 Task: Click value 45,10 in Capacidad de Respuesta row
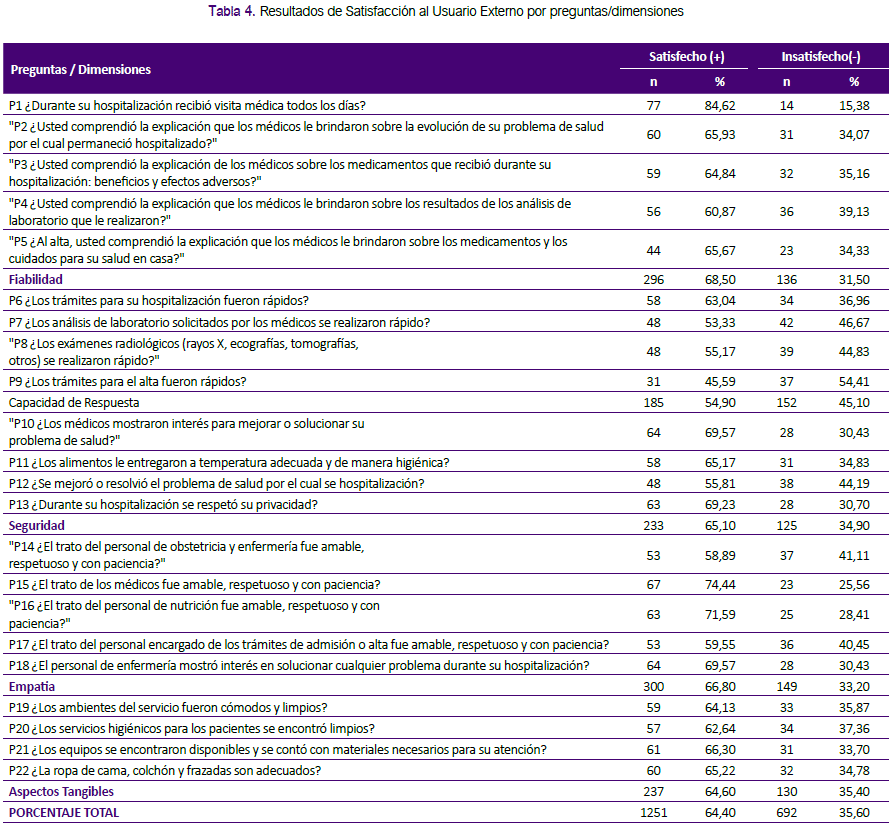pyautogui.click(x=854, y=403)
